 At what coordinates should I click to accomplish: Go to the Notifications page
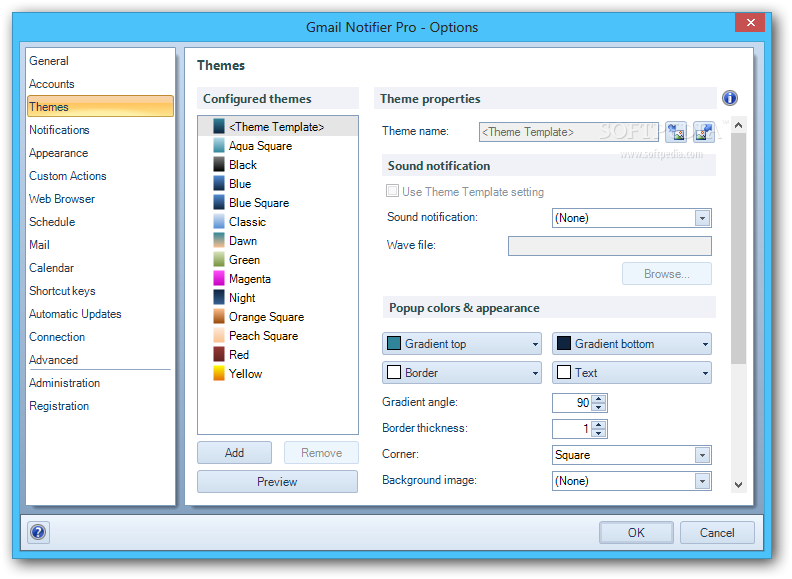(59, 130)
